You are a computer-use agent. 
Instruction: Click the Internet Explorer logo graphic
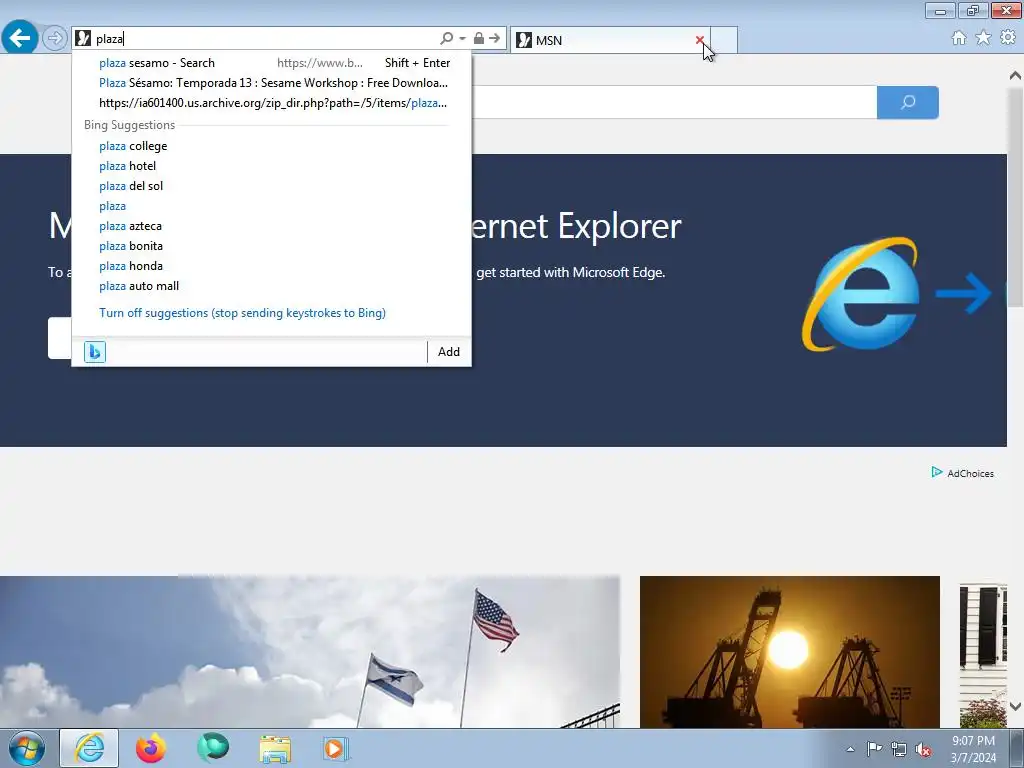[x=861, y=294]
